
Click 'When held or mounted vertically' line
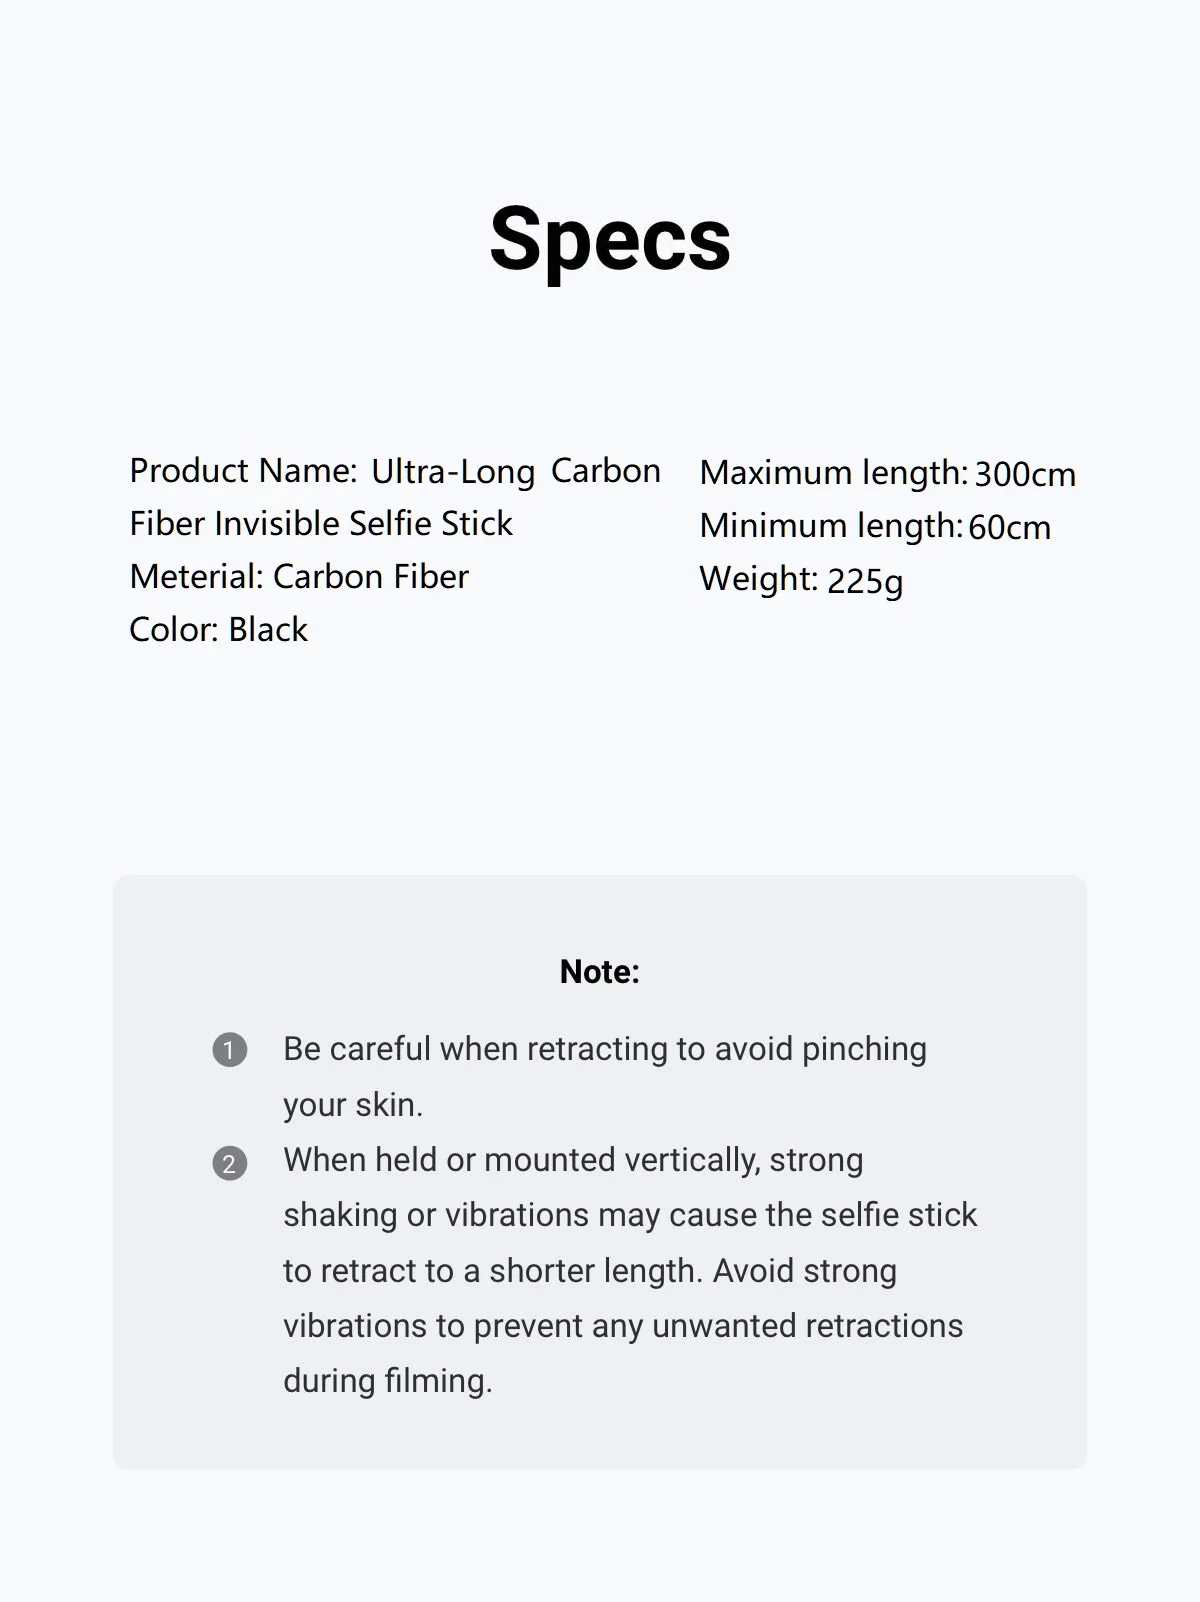[573, 1160]
